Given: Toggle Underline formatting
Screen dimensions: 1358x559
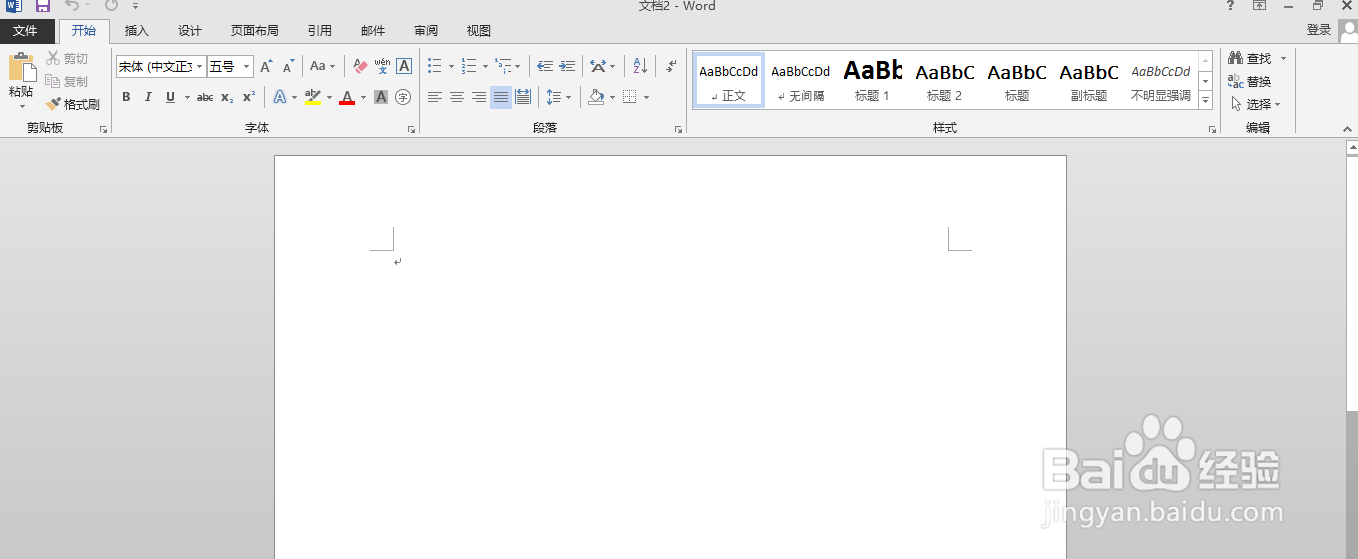Looking at the screenshot, I should (170, 97).
